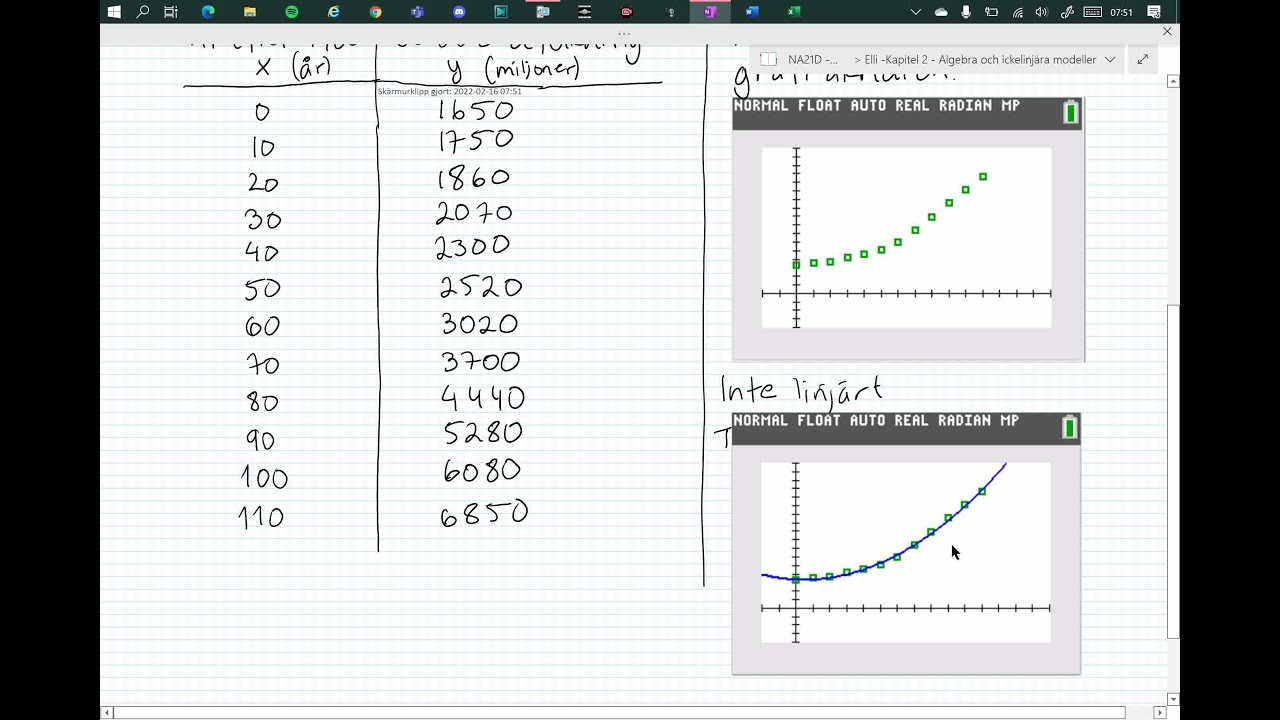Open the volume control in tray
1280x720 pixels.
(x=1042, y=12)
